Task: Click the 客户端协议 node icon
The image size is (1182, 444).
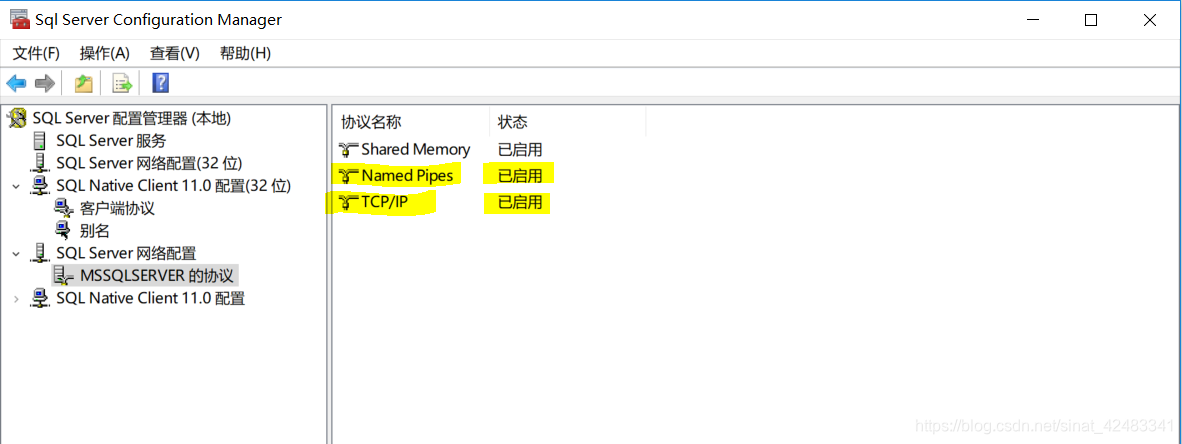Action: (64, 209)
